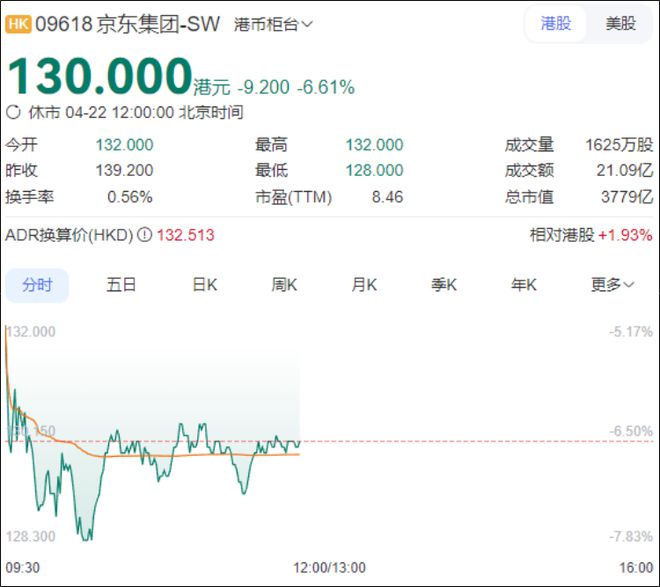Viewport: 660px width, 587px height.
Task: Click the orange HK market badge
Action: (x=18, y=24)
